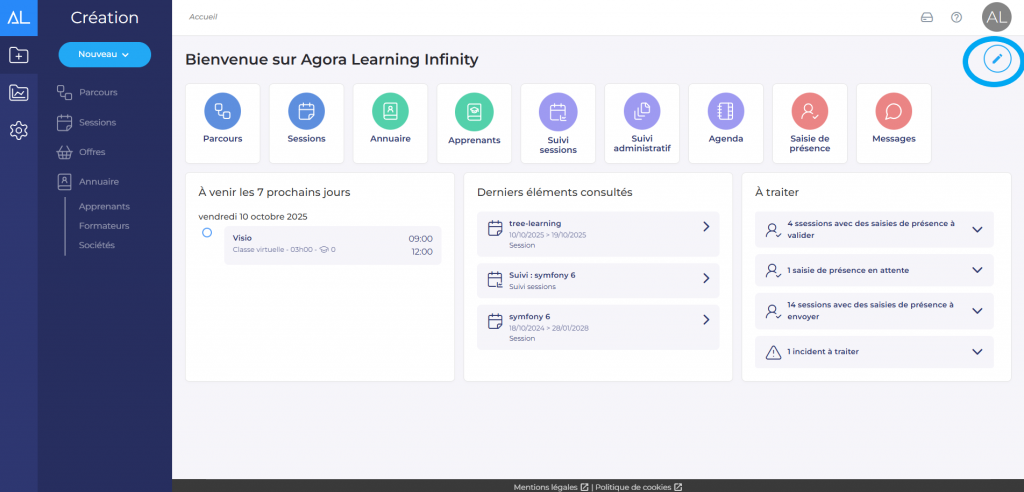Select the statistics chart icon in left rail
The height and width of the screenshot is (492, 1024).
point(18,93)
